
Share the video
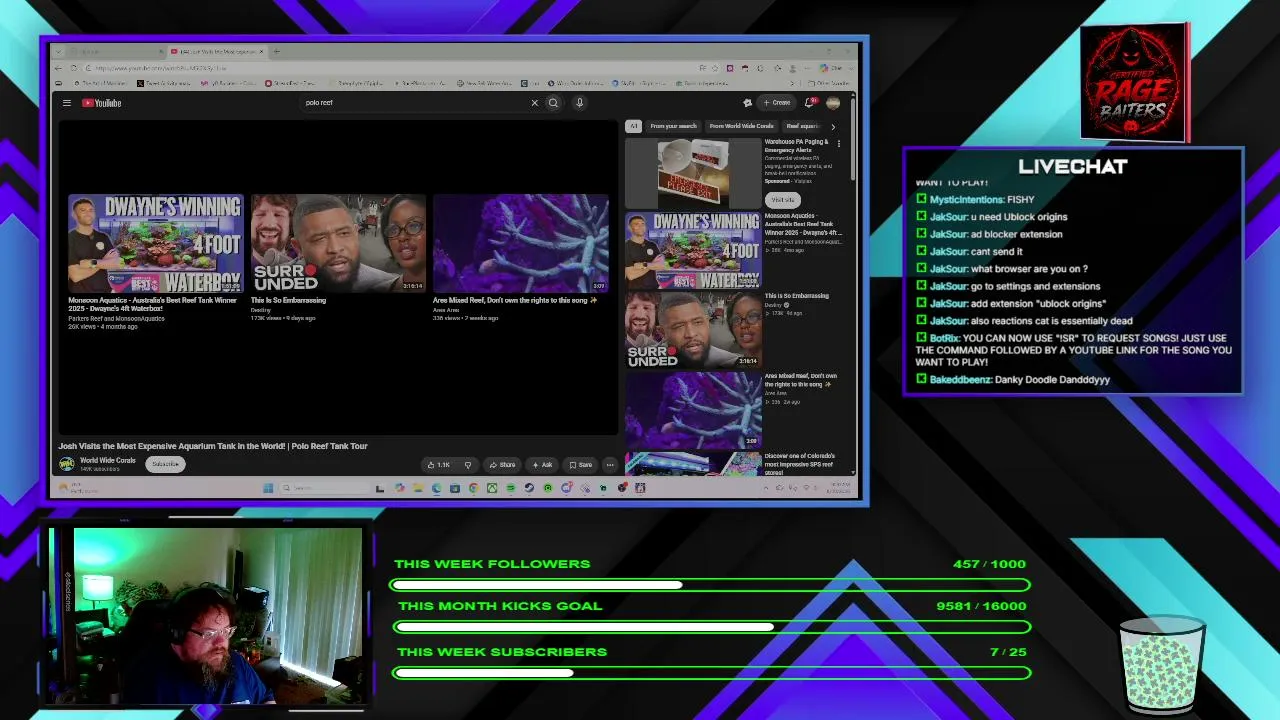tap(502, 465)
